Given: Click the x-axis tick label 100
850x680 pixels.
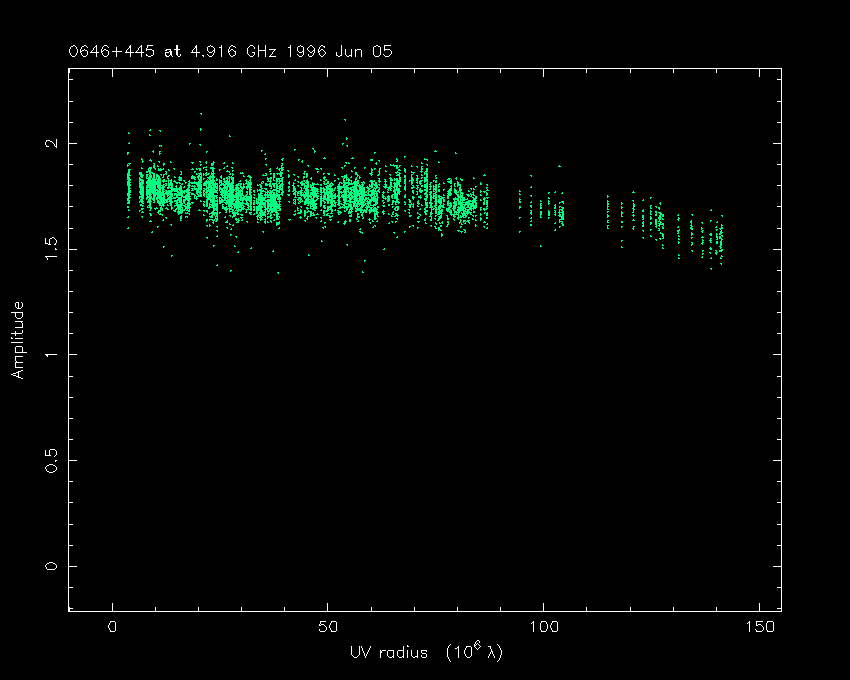Looking at the screenshot, I should (x=543, y=628).
